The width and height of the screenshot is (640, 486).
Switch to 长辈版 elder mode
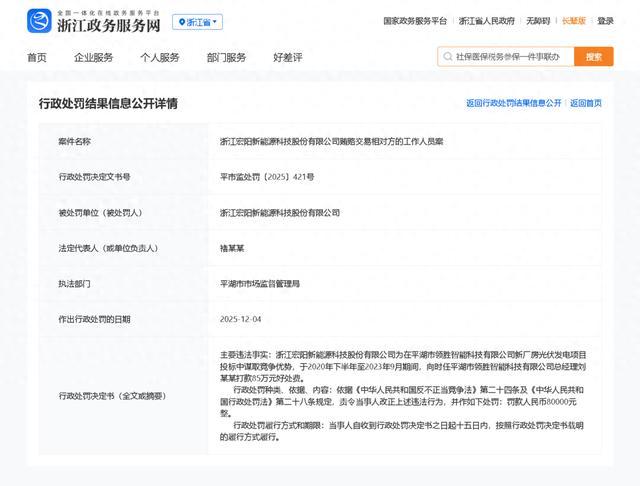pyautogui.click(x=574, y=21)
